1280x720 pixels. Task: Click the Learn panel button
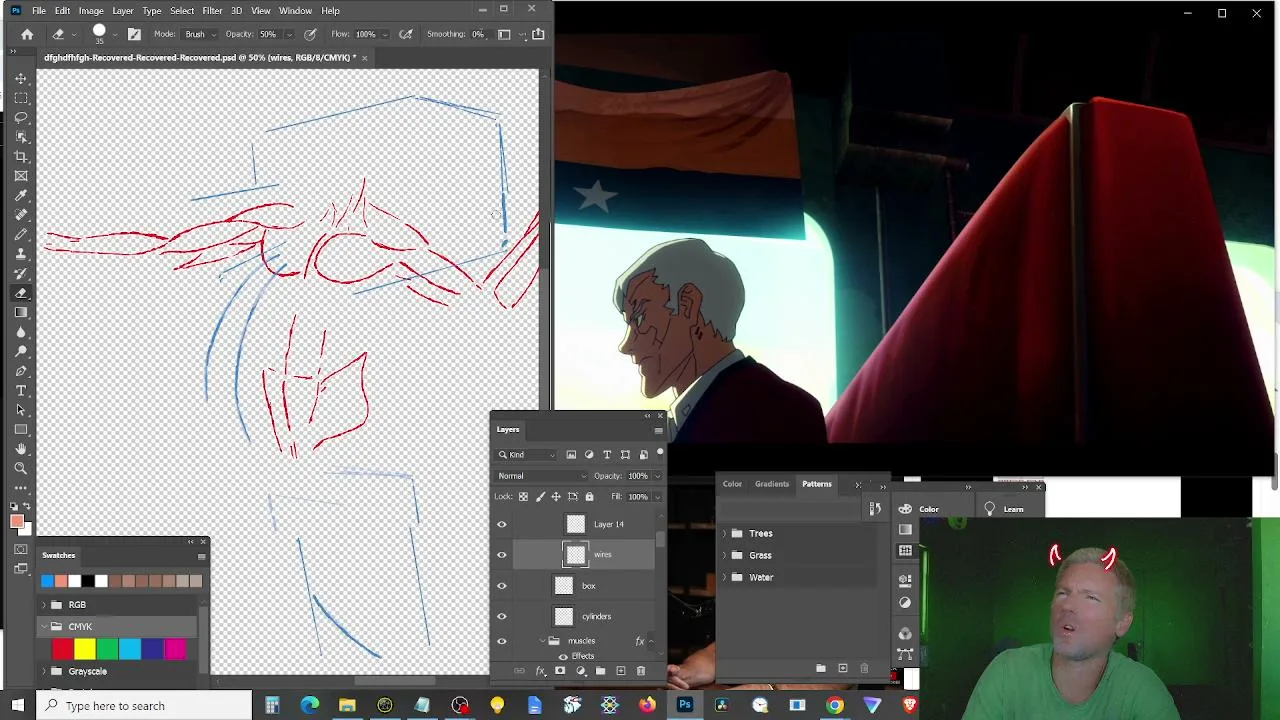1003,509
